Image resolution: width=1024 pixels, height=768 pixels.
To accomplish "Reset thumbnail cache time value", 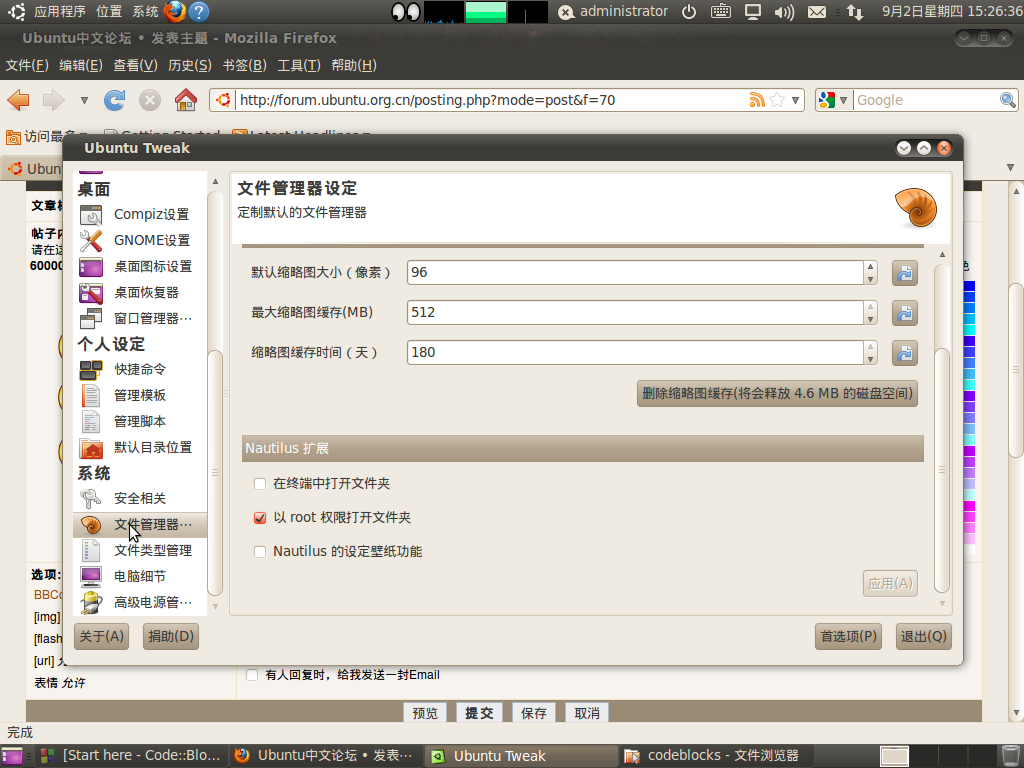I will click(904, 353).
